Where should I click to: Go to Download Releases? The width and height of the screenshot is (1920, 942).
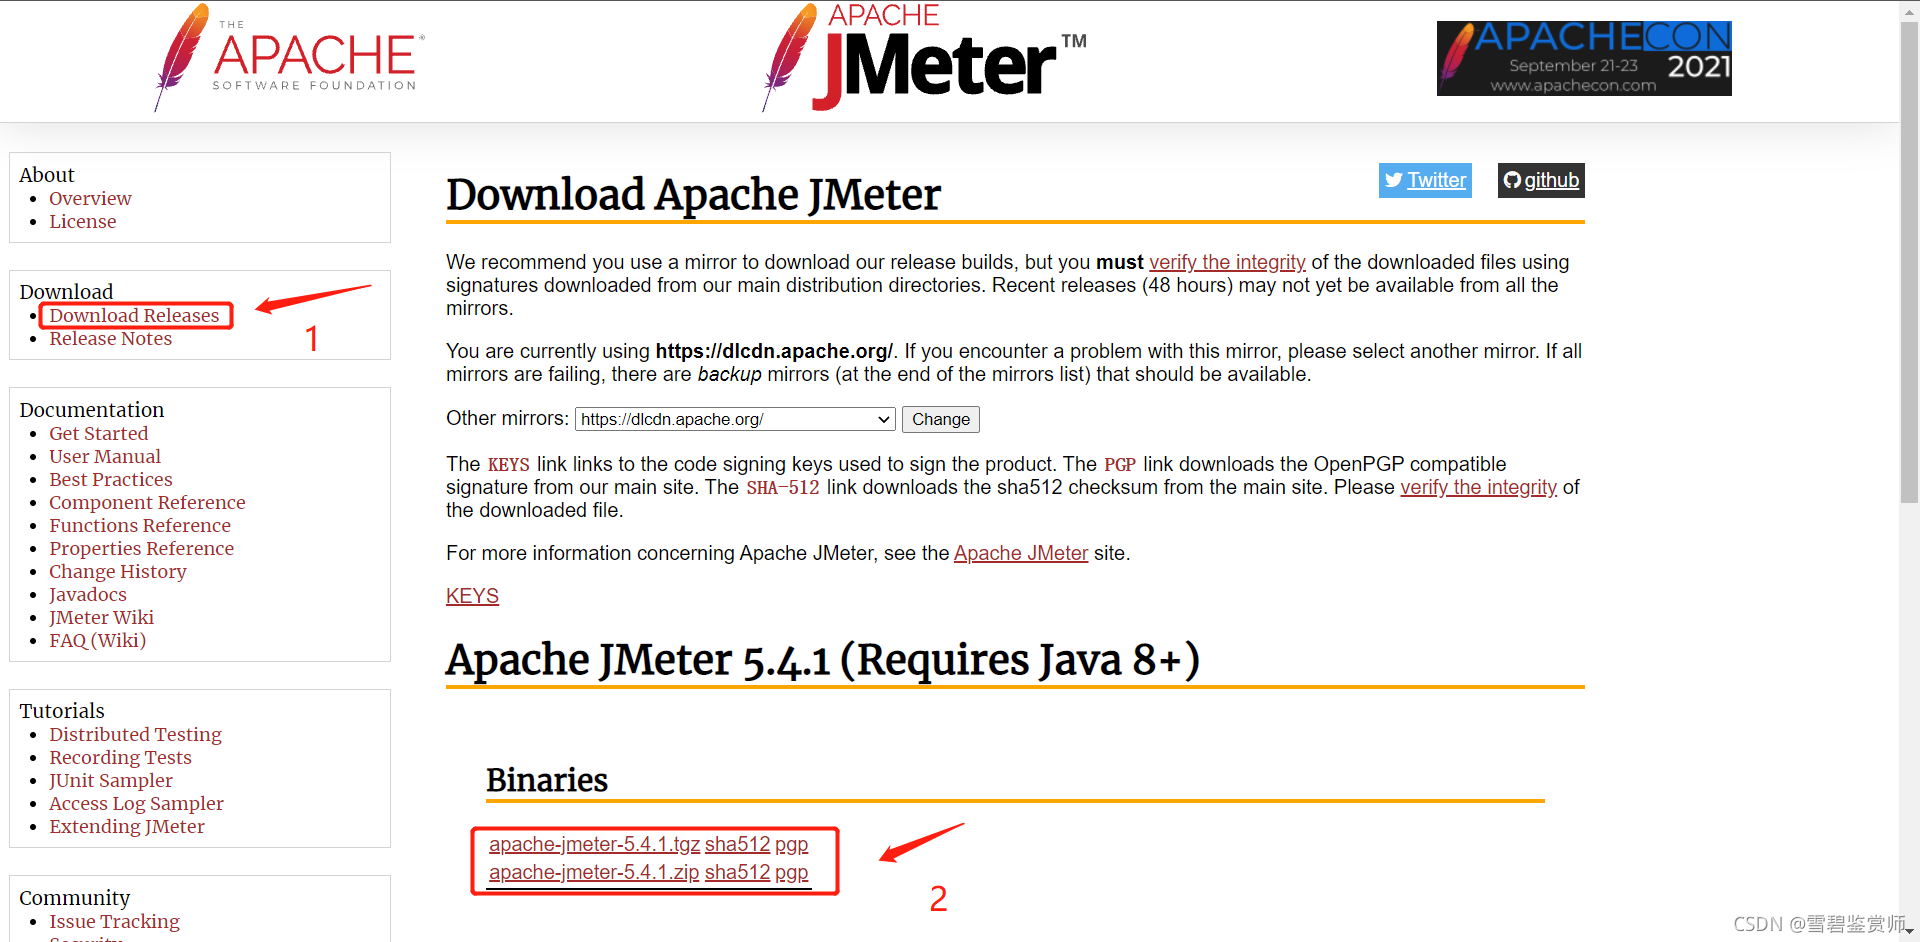point(134,315)
